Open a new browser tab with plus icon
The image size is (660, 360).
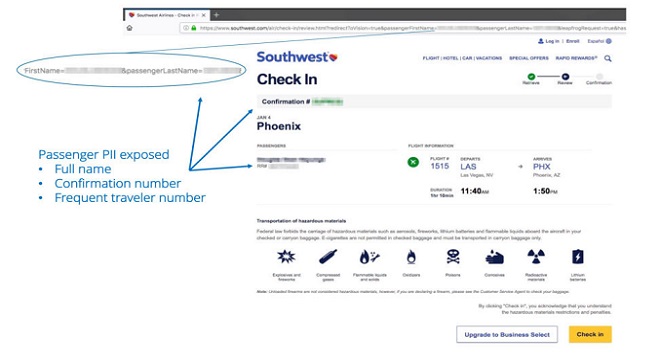tap(216, 15)
